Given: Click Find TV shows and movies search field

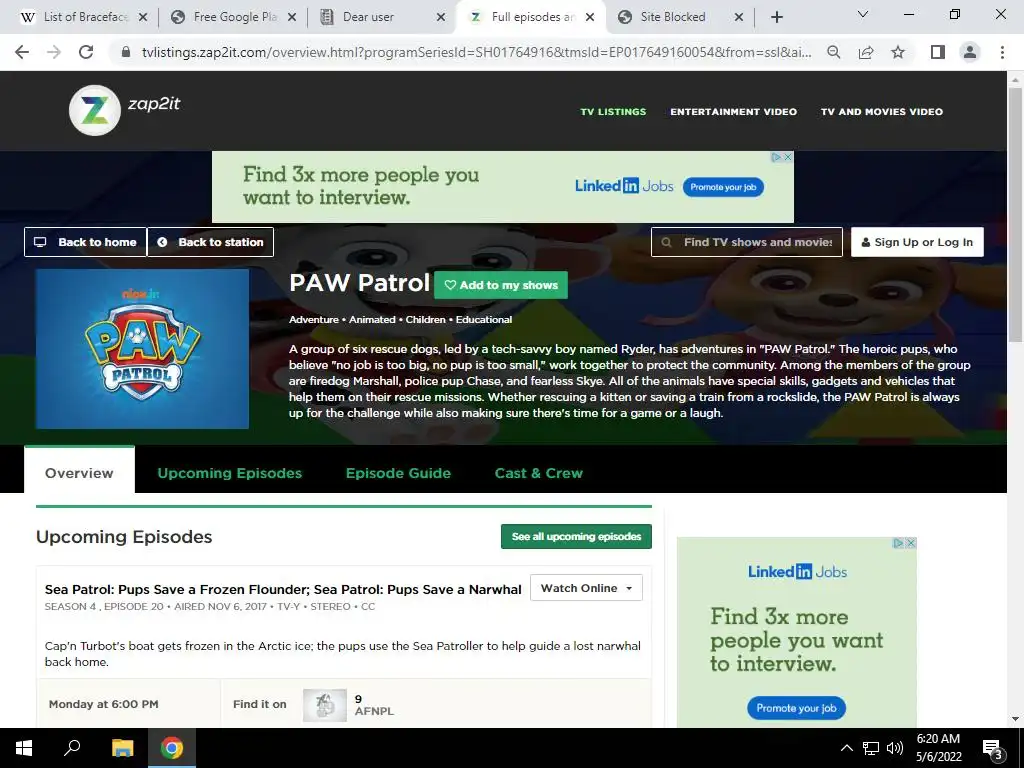Looking at the screenshot, I should [746, 242].
